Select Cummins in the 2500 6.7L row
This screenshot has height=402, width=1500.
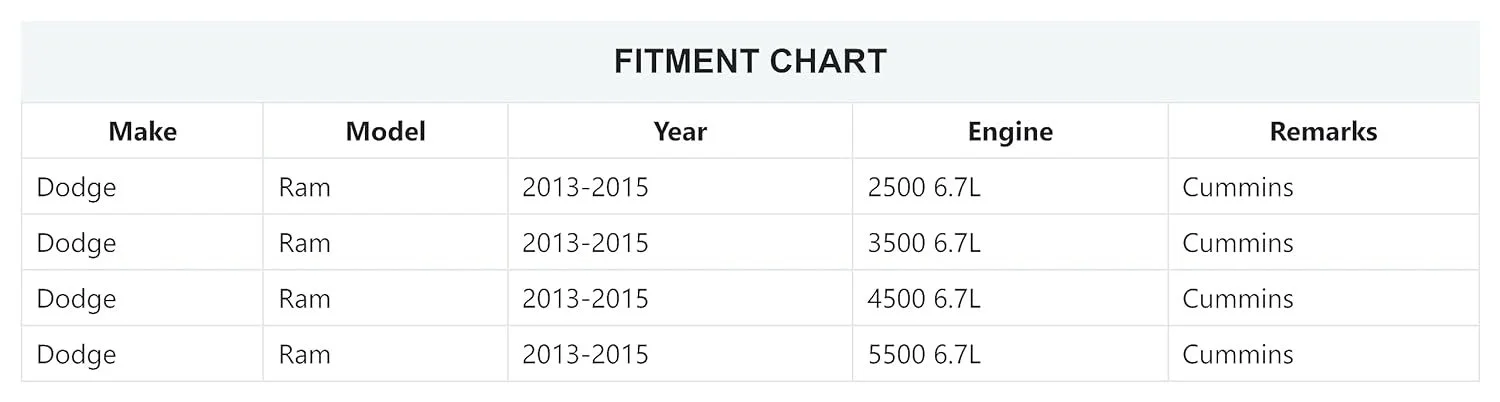[1237, 187]
